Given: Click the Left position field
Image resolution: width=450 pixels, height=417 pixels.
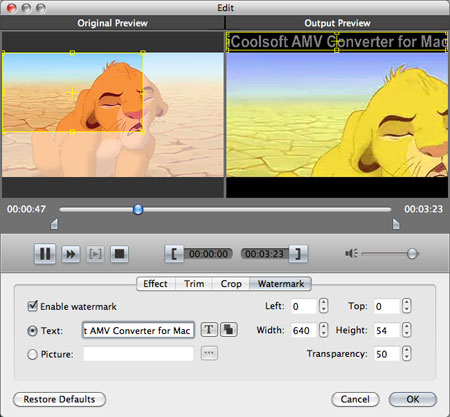Looking at the screenshot, I should (303, 306).
